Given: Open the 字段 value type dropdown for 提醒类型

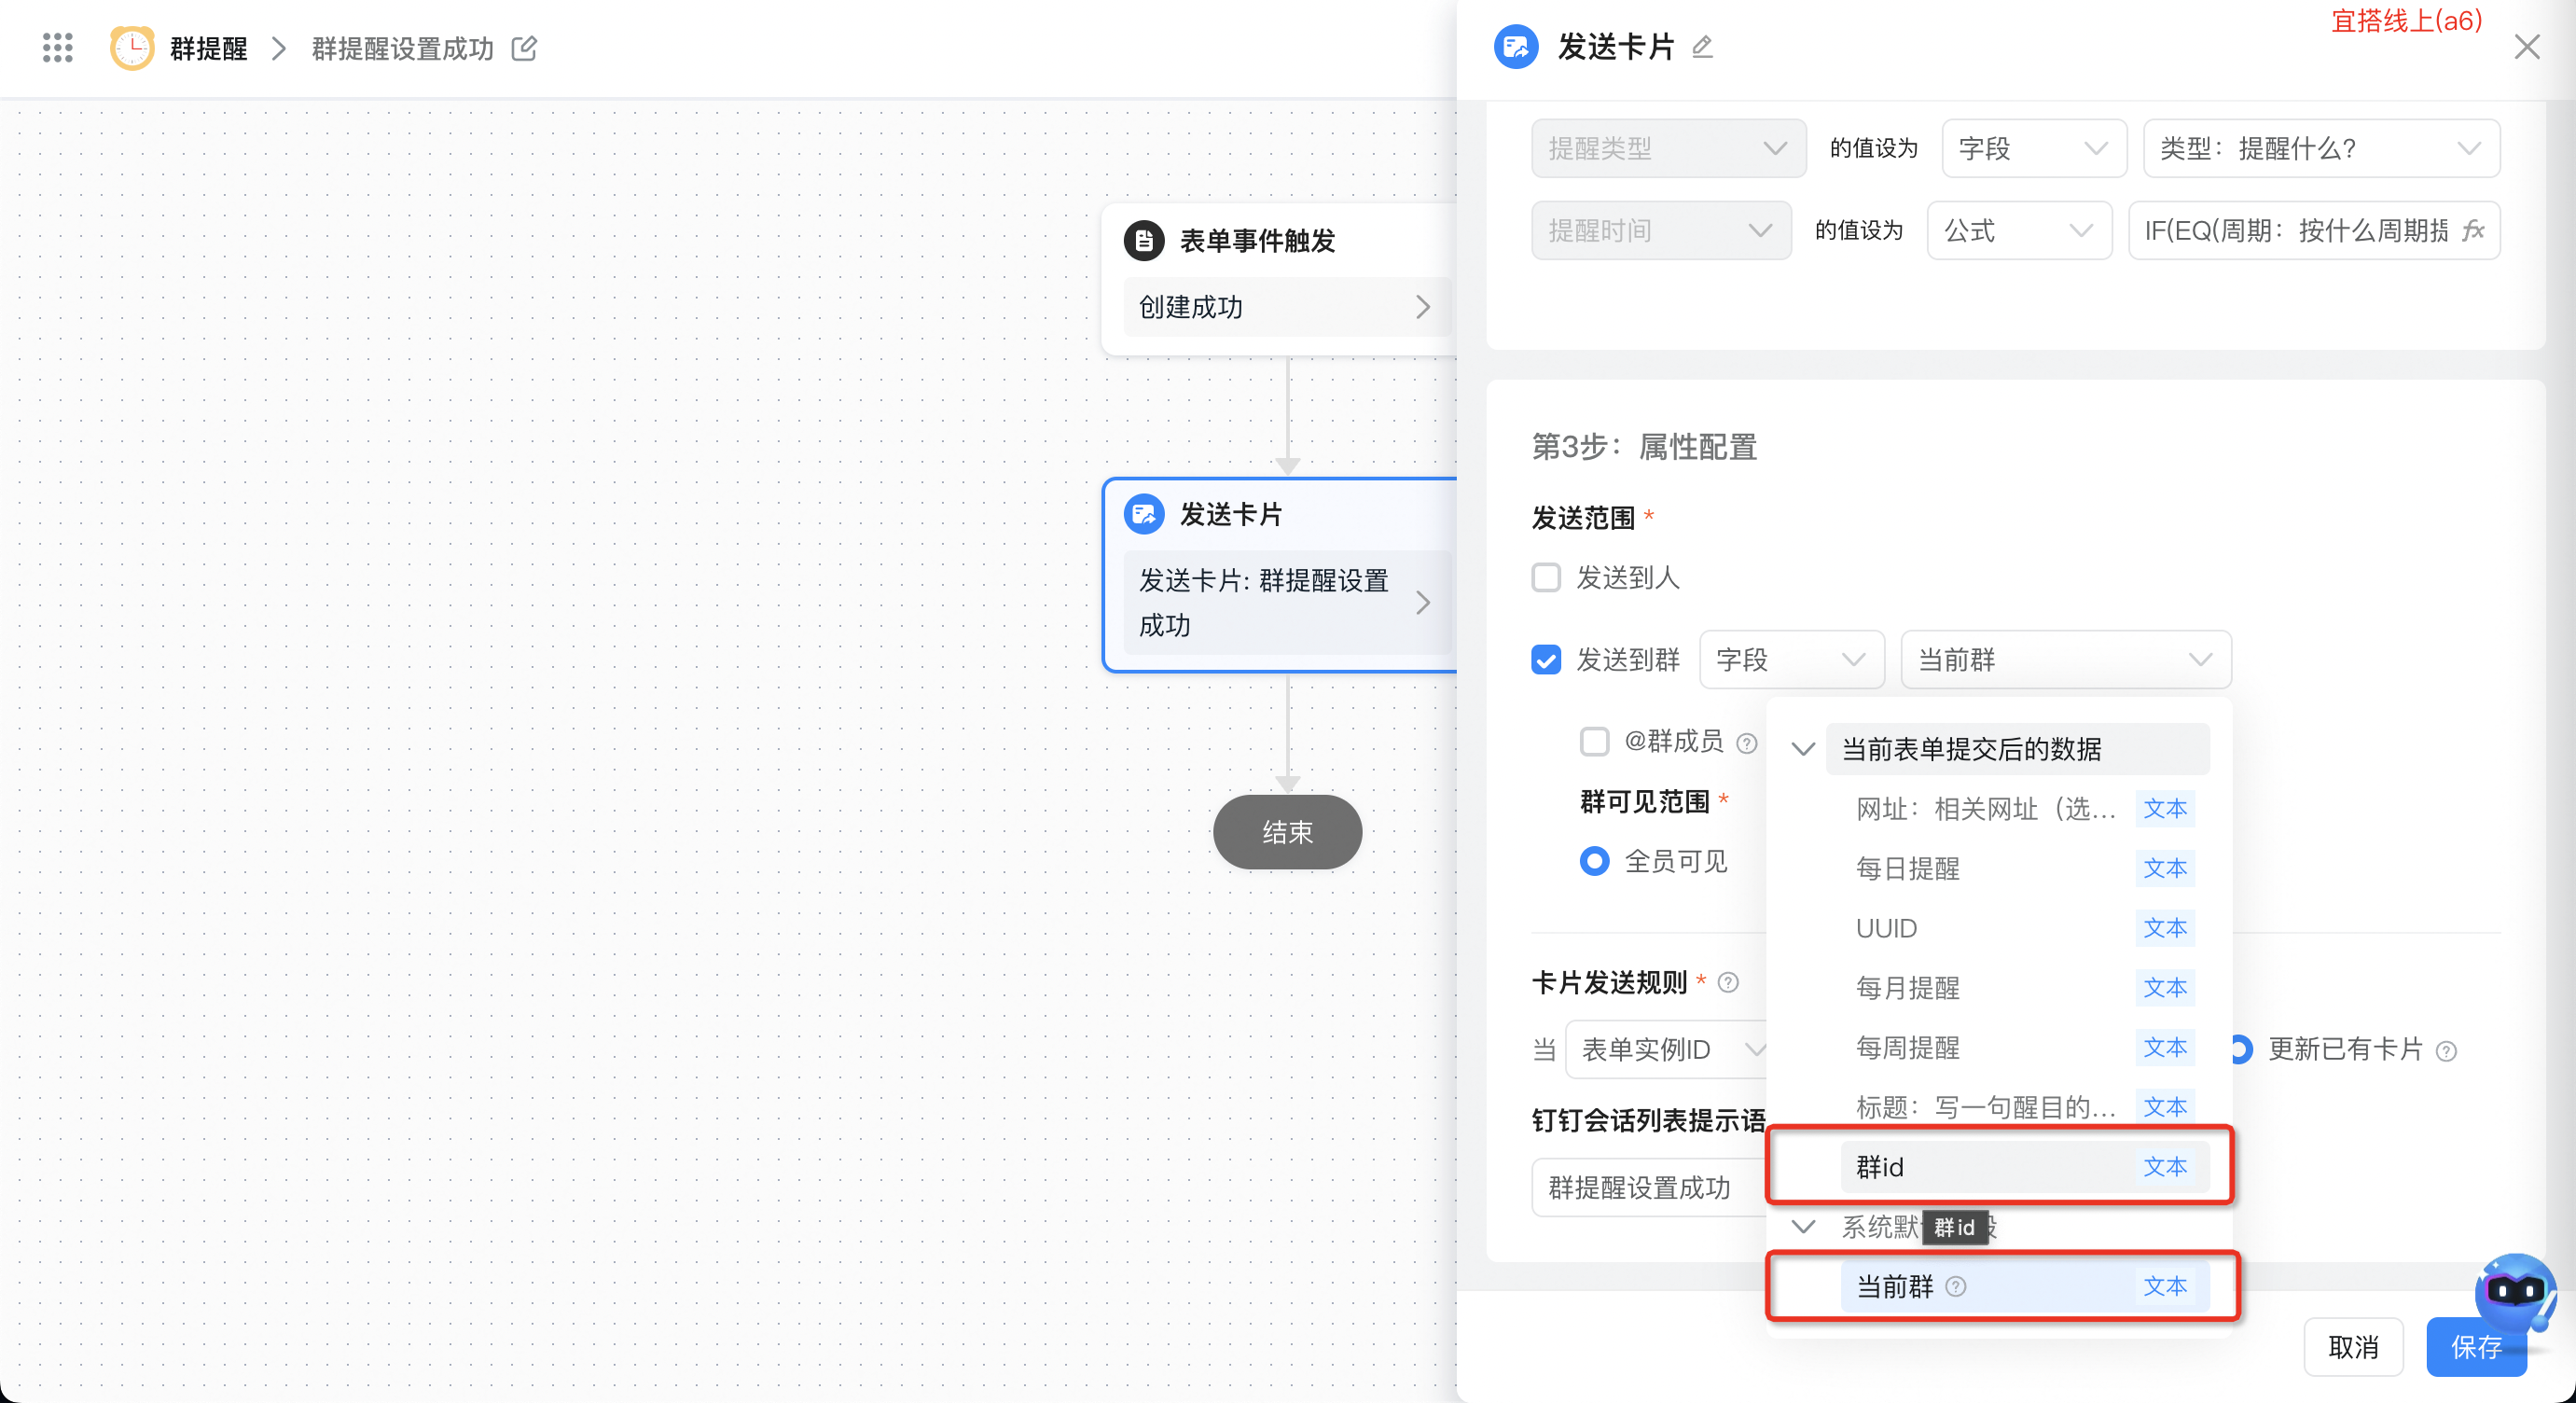Looking at the screenshot, I should (x=2033, y=149).
